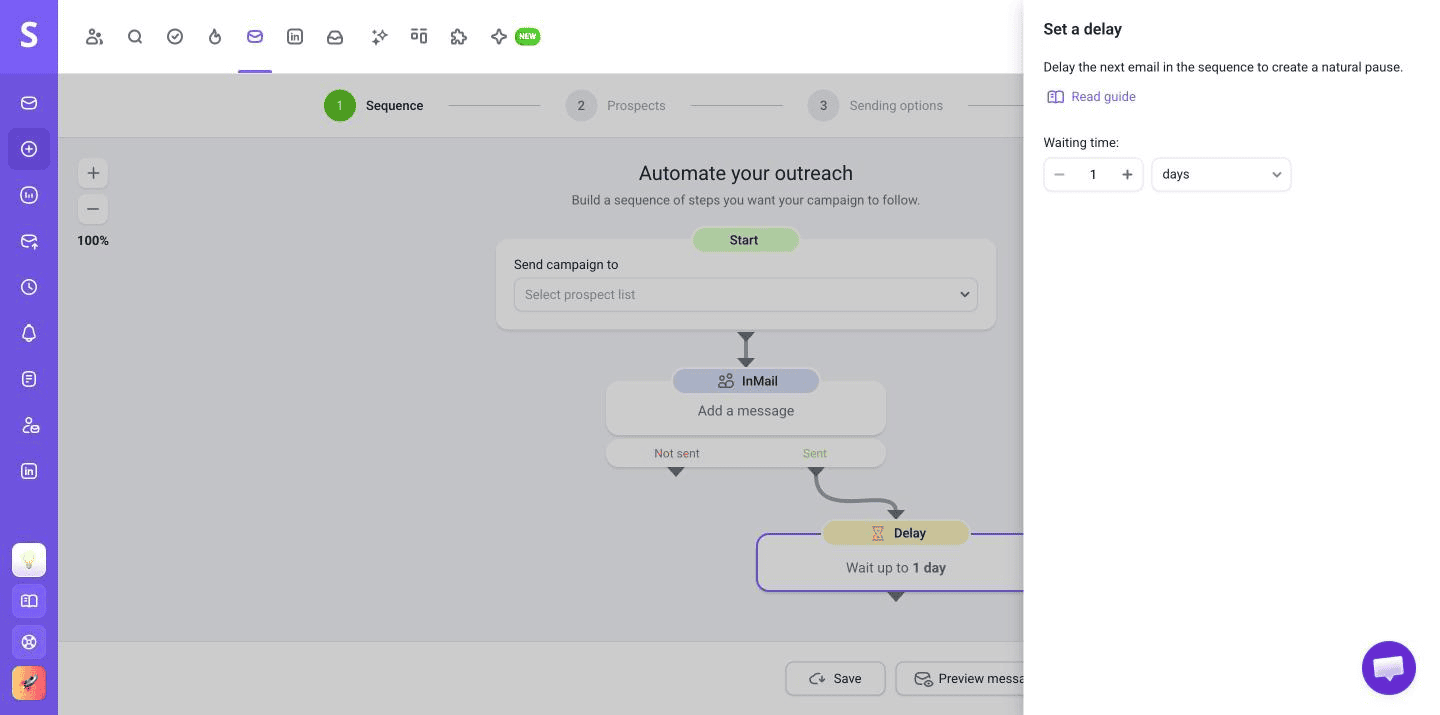The height and width of the screenshot is (715, 1440).
Task: Click the 100% zoom level text
Action: click(93, 241)
